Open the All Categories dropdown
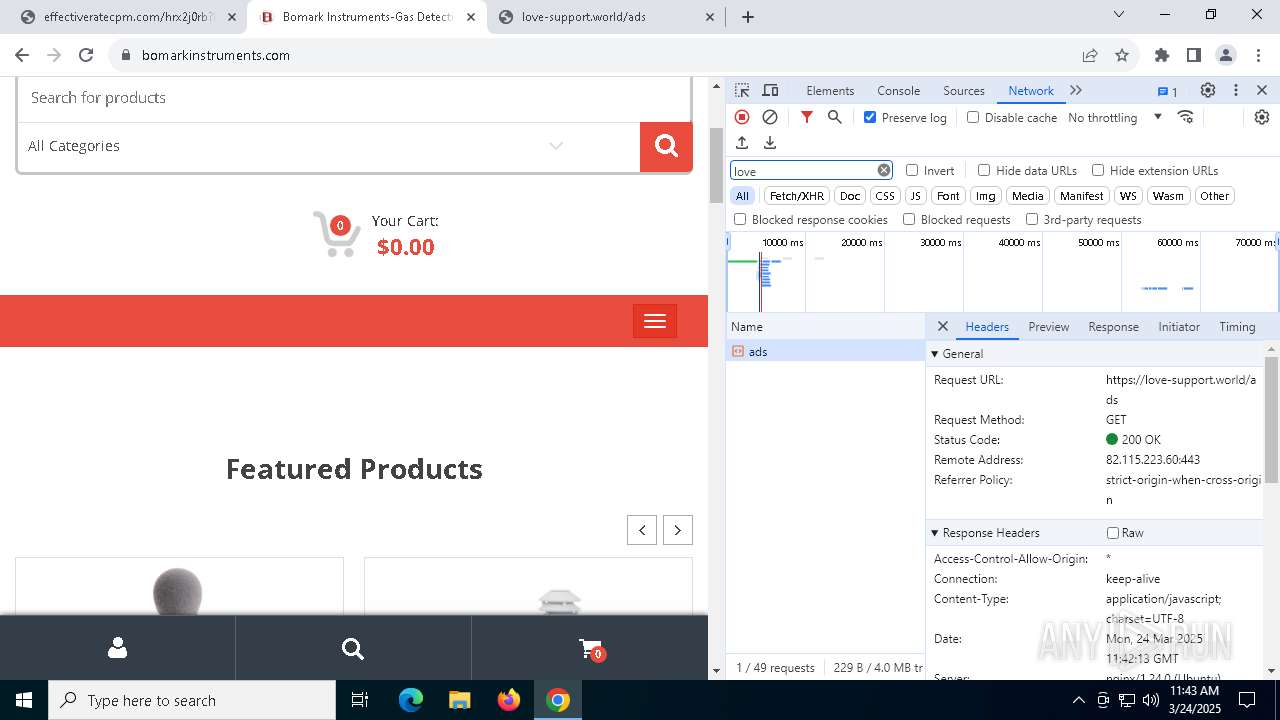 [x=328, y=146]
